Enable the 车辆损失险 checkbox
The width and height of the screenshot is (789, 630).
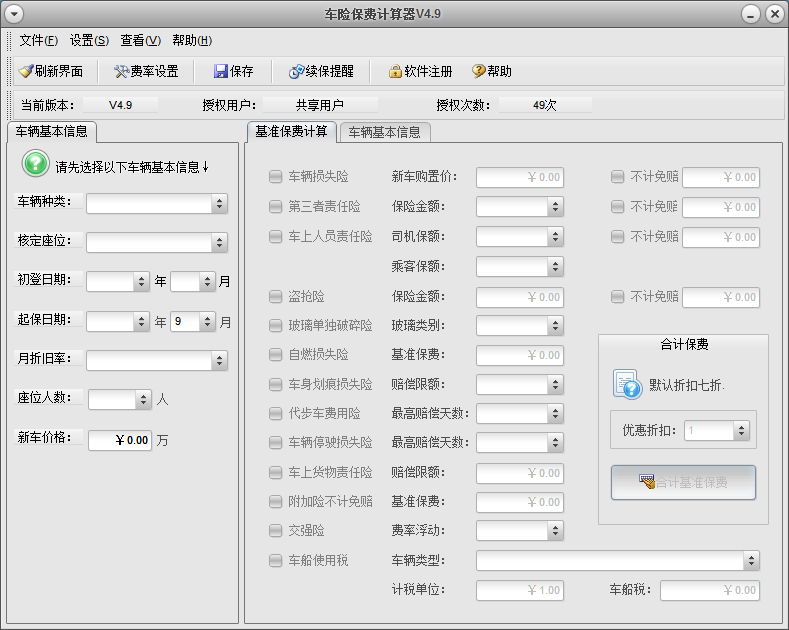pos(275,177)
